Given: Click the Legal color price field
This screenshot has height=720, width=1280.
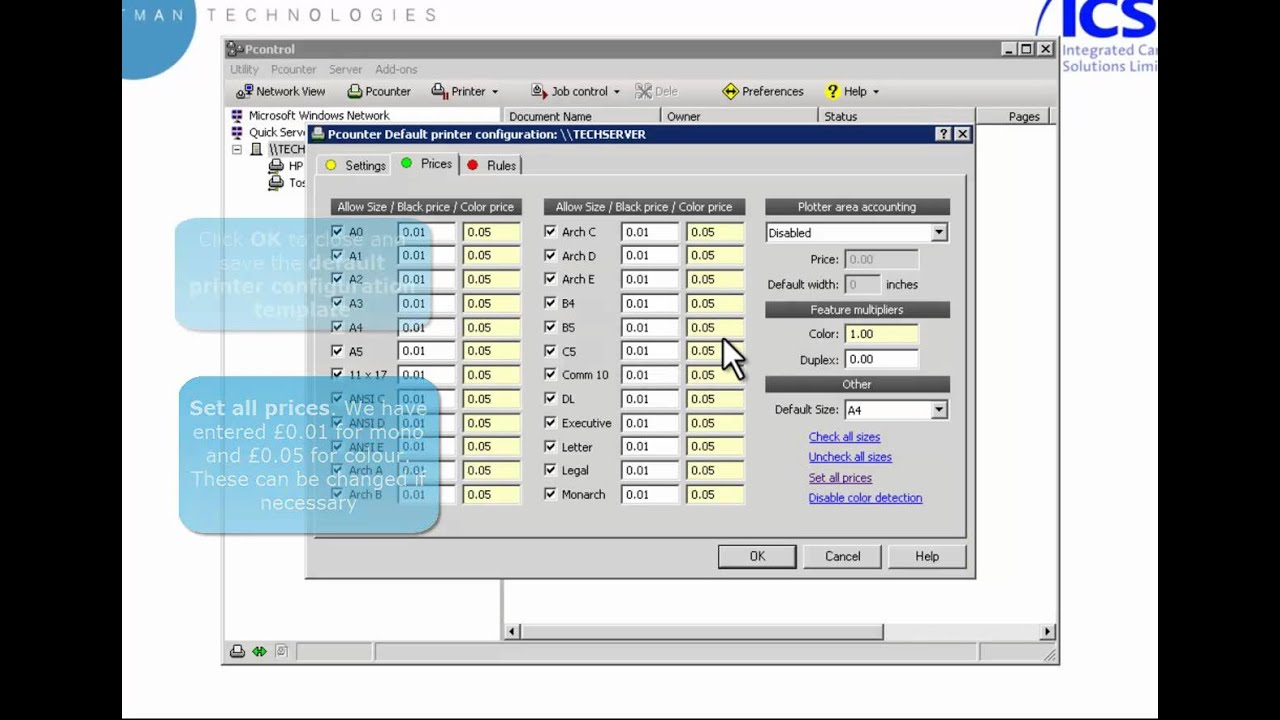Looking at the screenshot, I should [715, 470].
